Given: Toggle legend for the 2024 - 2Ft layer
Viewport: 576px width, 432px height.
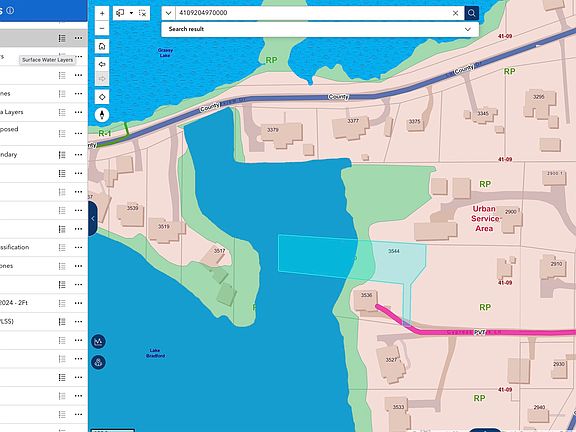Looking at the screenshot, I should point(62,303).
